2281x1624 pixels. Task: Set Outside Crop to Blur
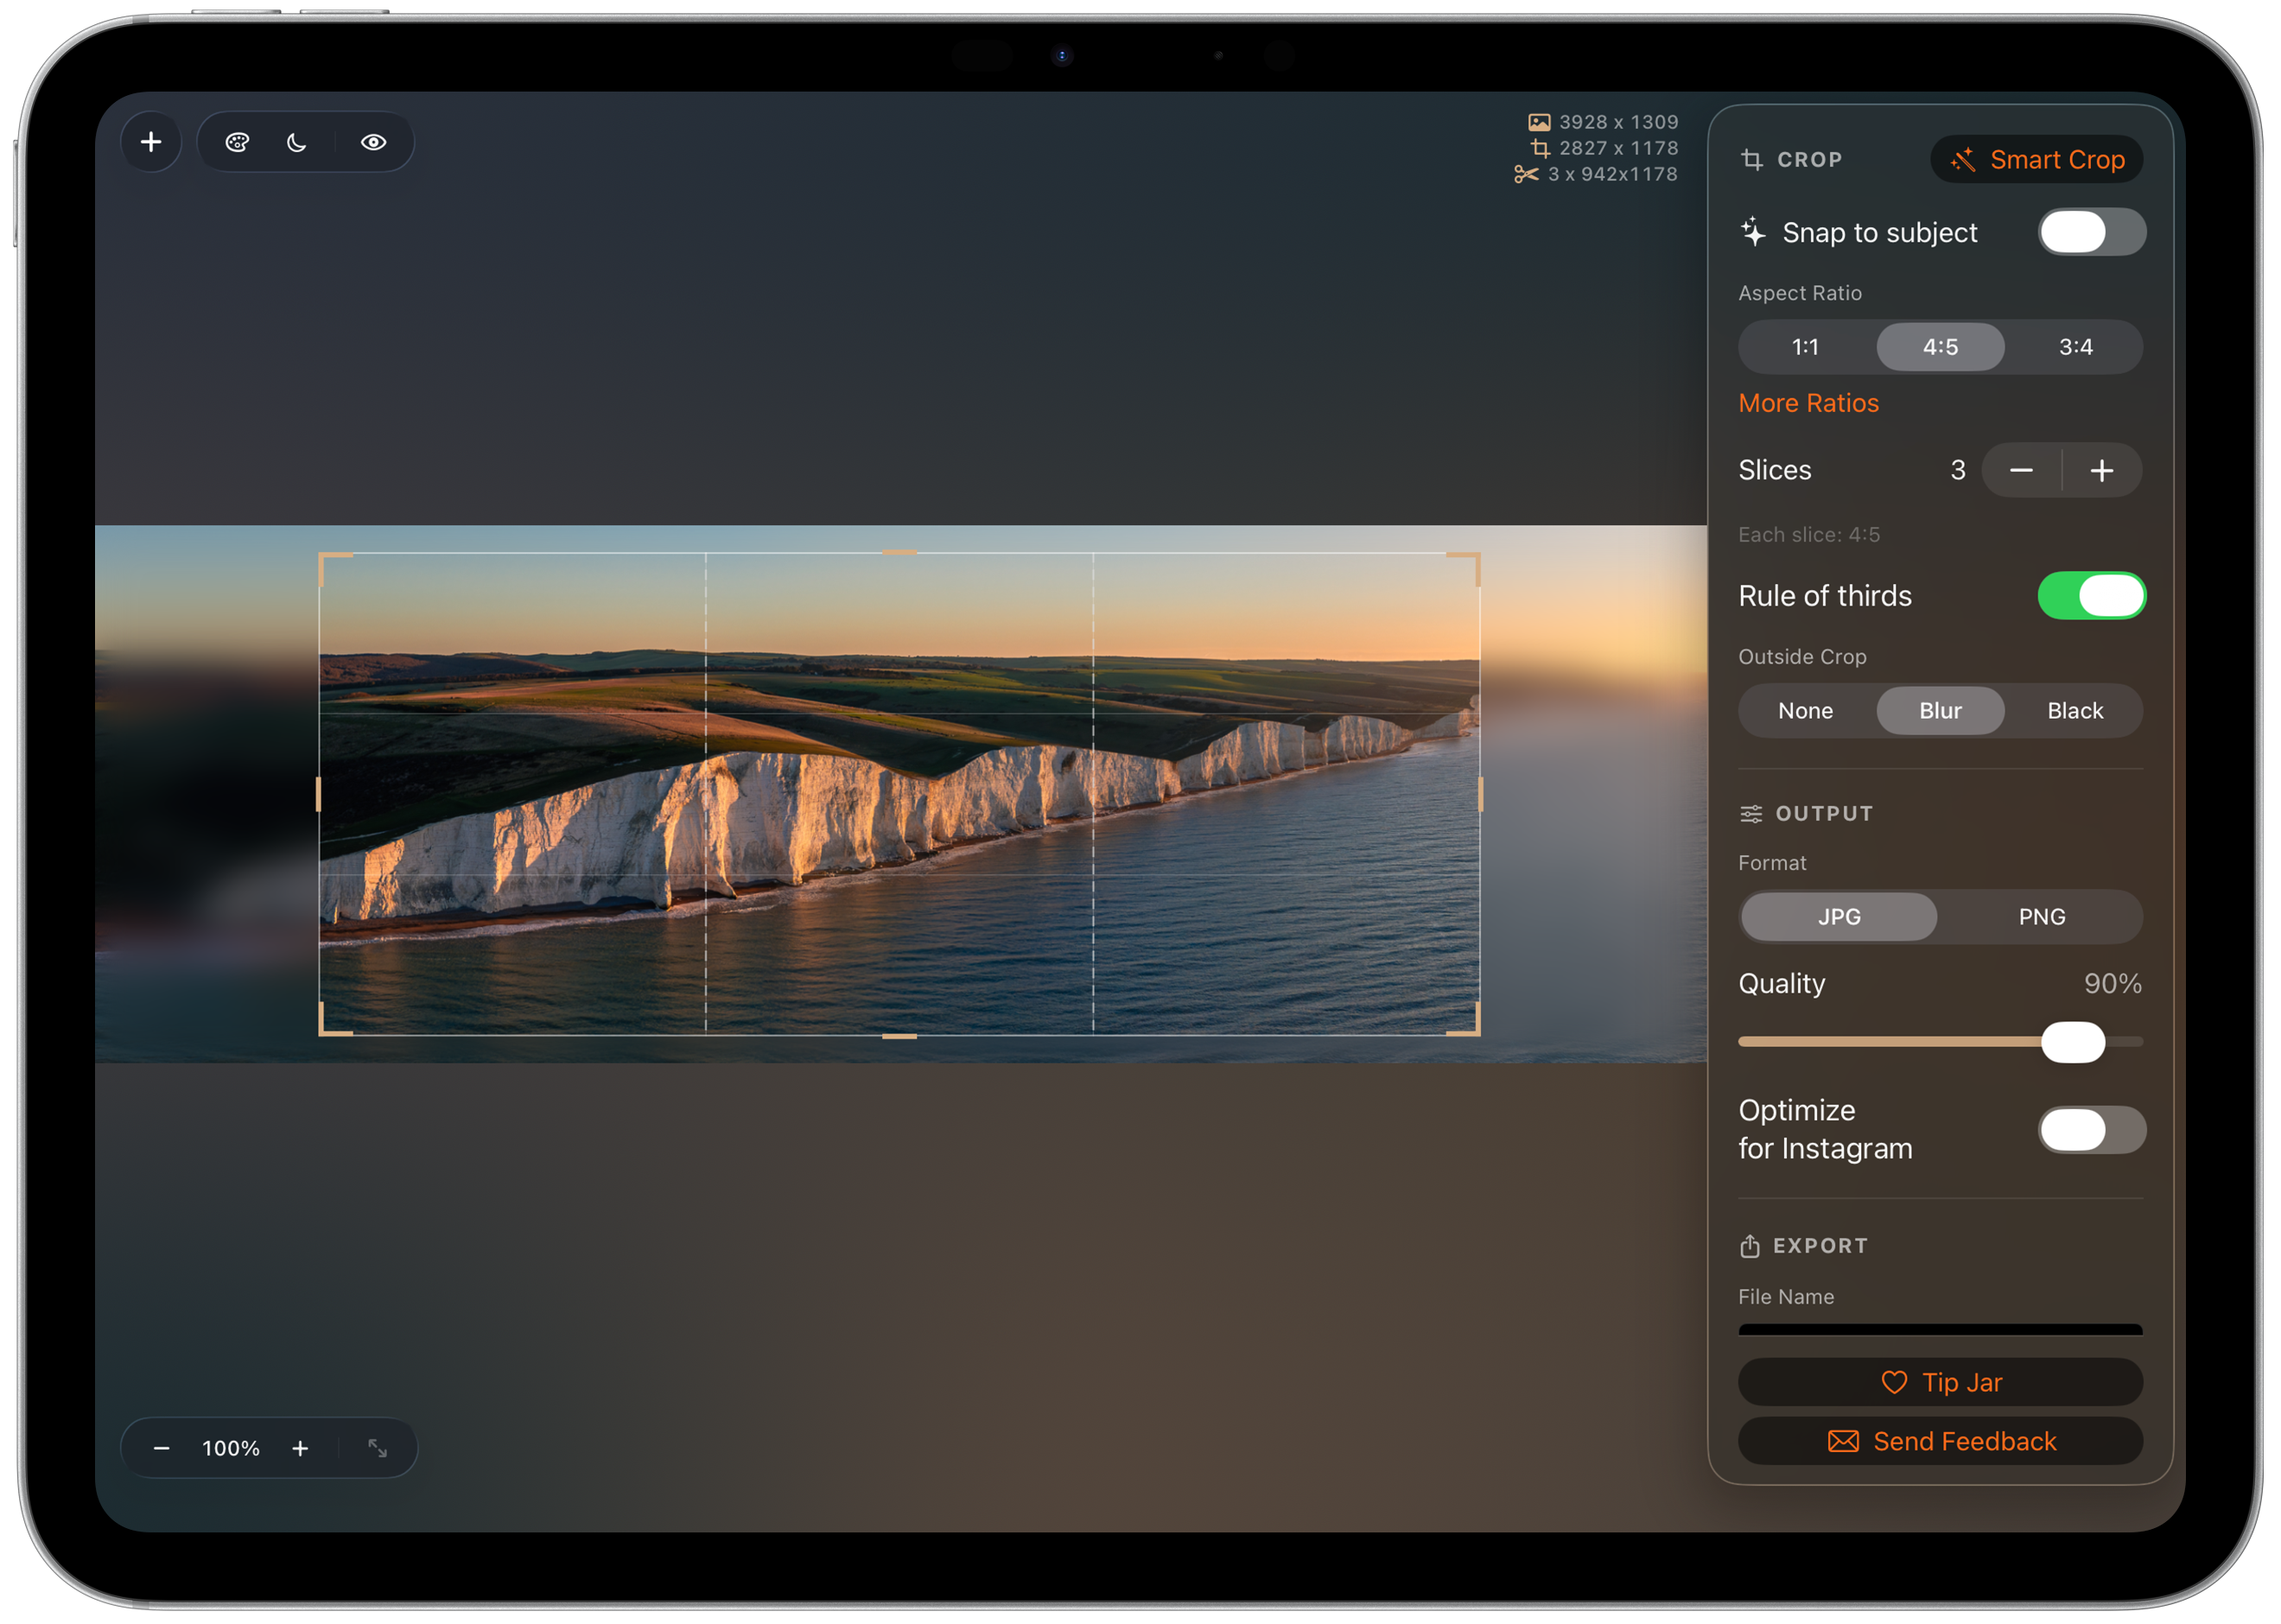1940,711
